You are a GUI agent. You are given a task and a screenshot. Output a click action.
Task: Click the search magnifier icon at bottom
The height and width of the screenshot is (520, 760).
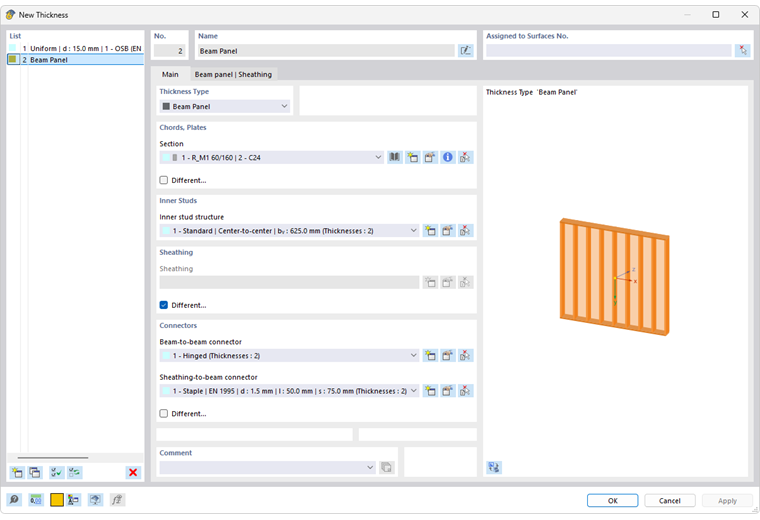point(15,500)
